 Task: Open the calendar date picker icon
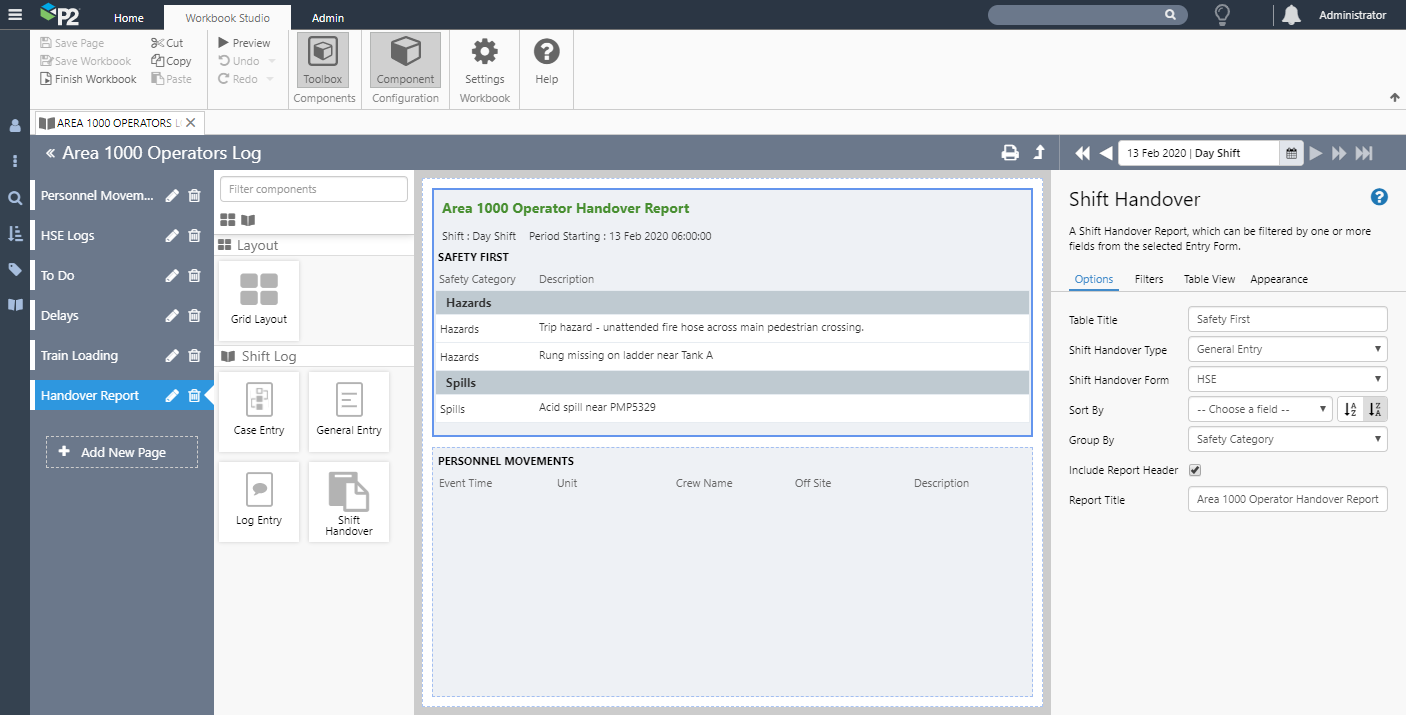pyautogui.click(x=1291, y=153)
